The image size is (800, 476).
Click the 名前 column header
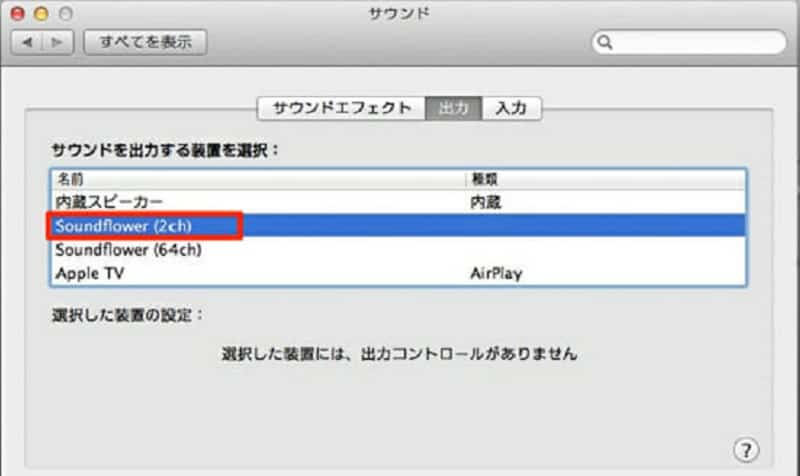click(x=258, y=179)
